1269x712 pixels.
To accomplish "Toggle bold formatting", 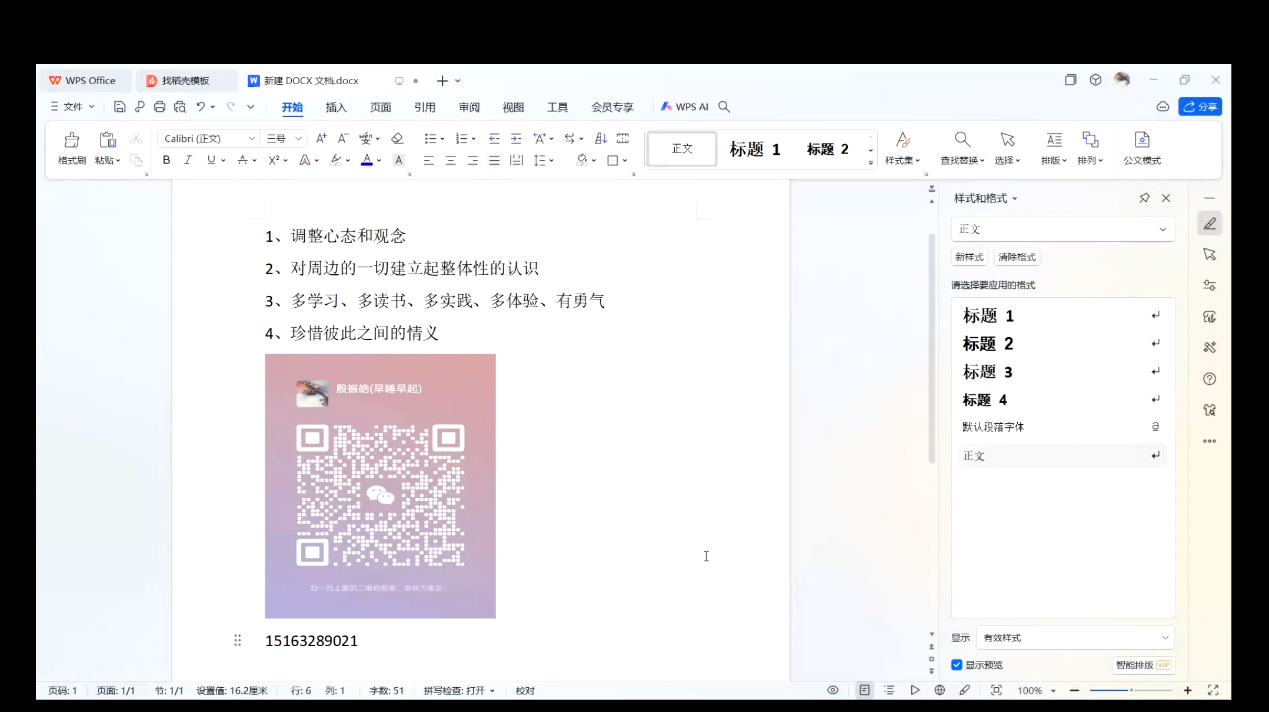I will pos(166,160).
